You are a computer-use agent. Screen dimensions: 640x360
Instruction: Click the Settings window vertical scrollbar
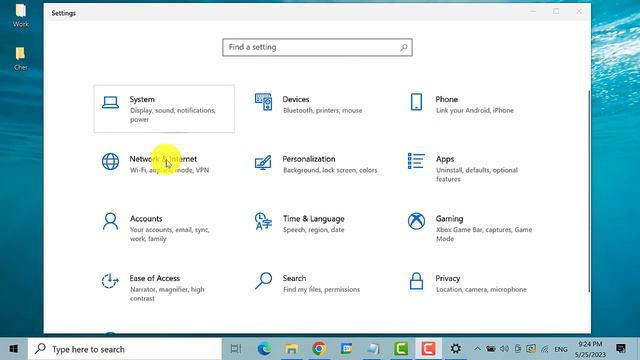click(589, 191)
